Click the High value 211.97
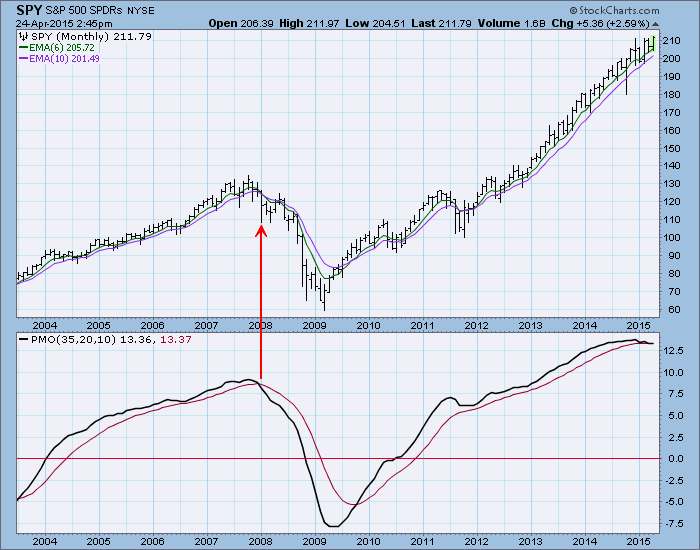Image resolution: width=700 pixels, height=550 pixels. click(x=322, y=23)
